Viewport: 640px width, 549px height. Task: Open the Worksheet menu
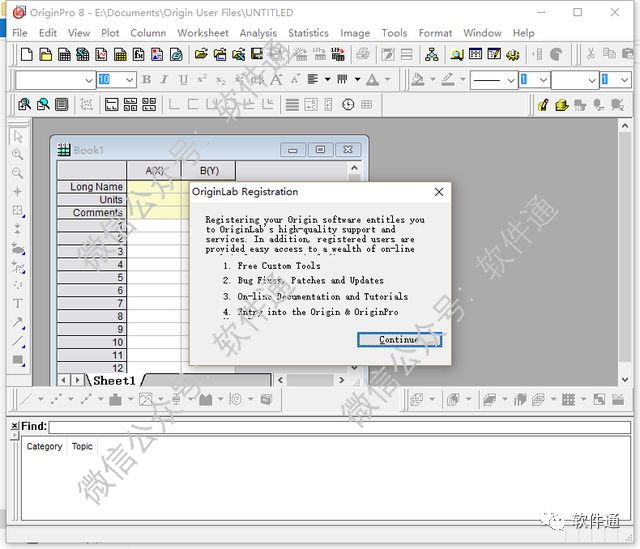point(202,33)
